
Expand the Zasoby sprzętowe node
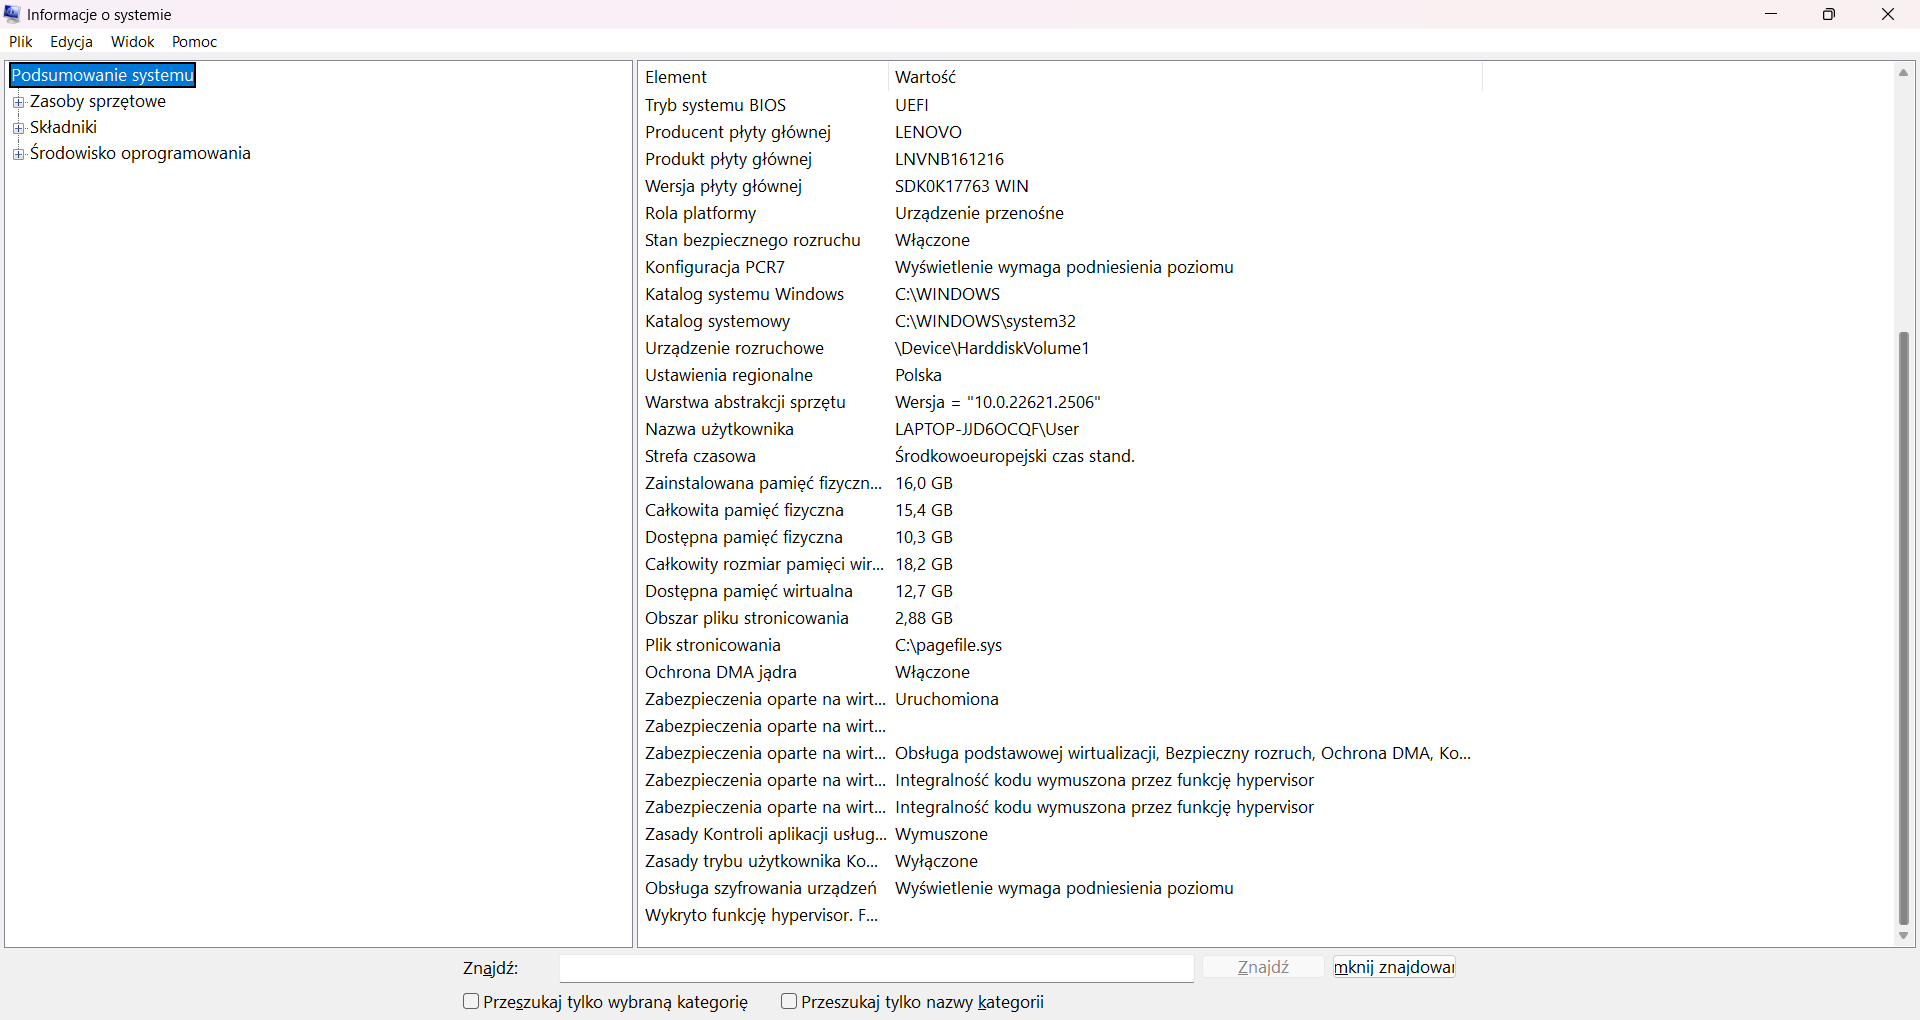click(x=18, y=102)
